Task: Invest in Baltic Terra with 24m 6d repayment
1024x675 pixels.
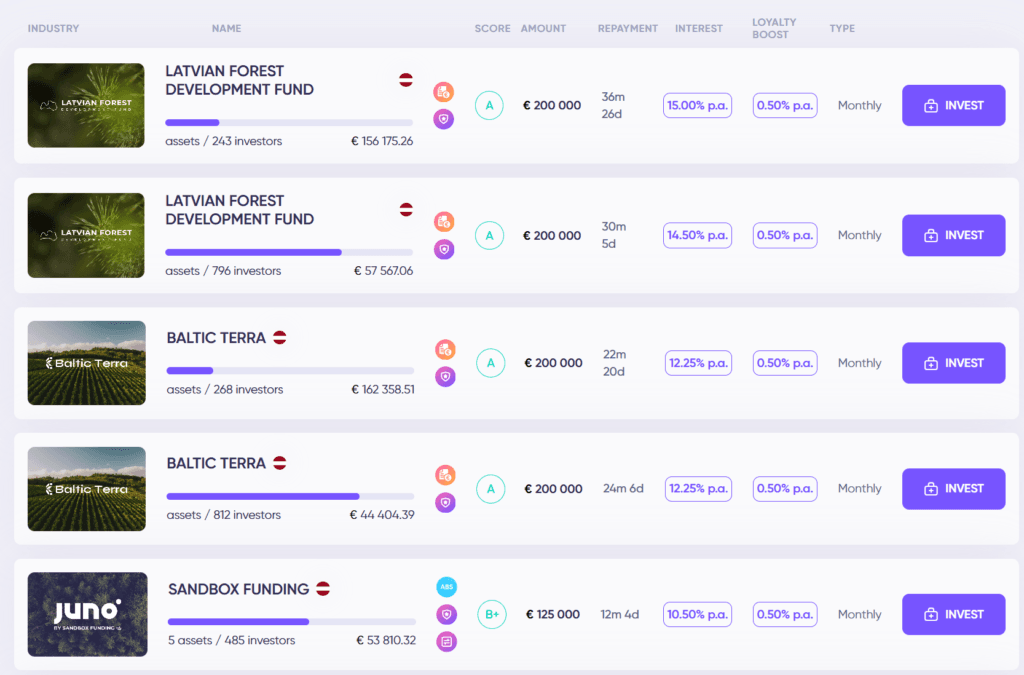Action: point(953,489)
